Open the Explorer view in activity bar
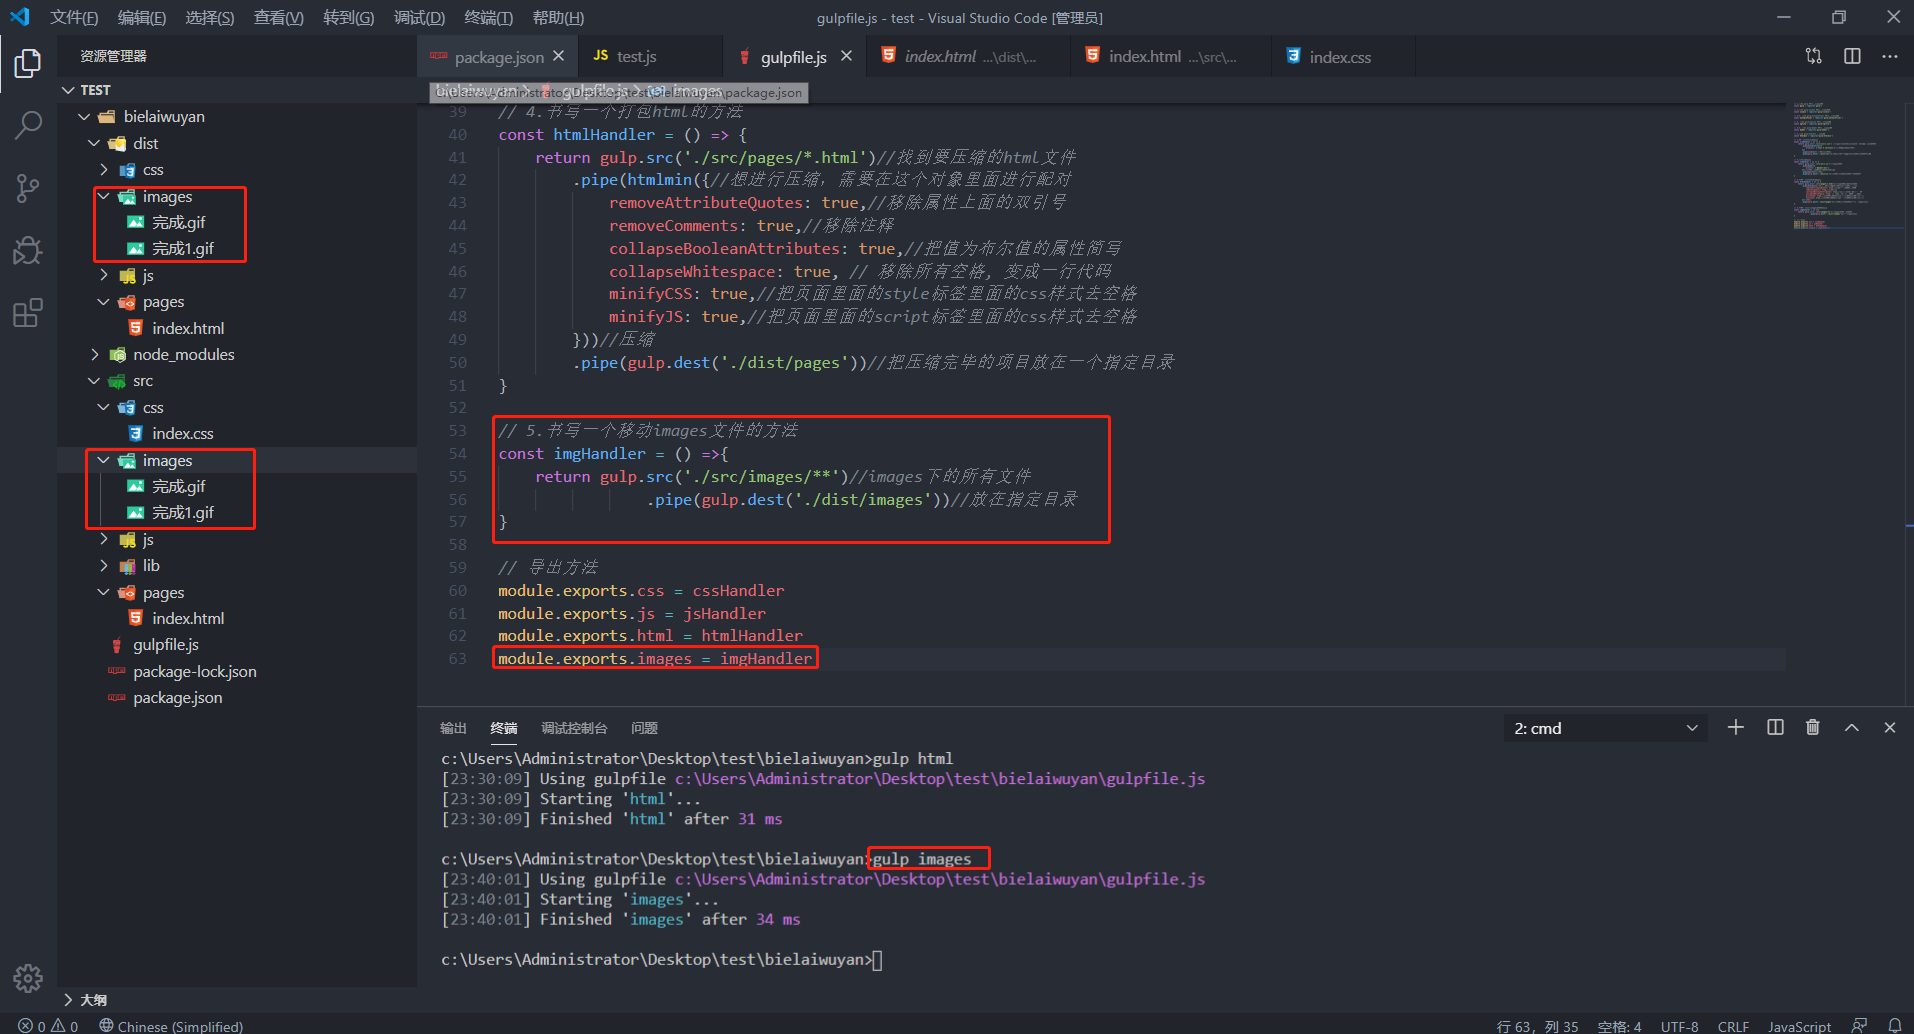 pyautogui.click(x=28, y=64)
